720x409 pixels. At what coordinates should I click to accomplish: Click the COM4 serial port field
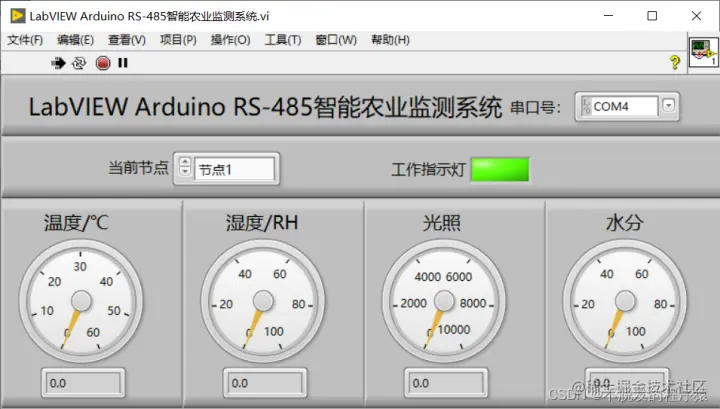(624, 106)
